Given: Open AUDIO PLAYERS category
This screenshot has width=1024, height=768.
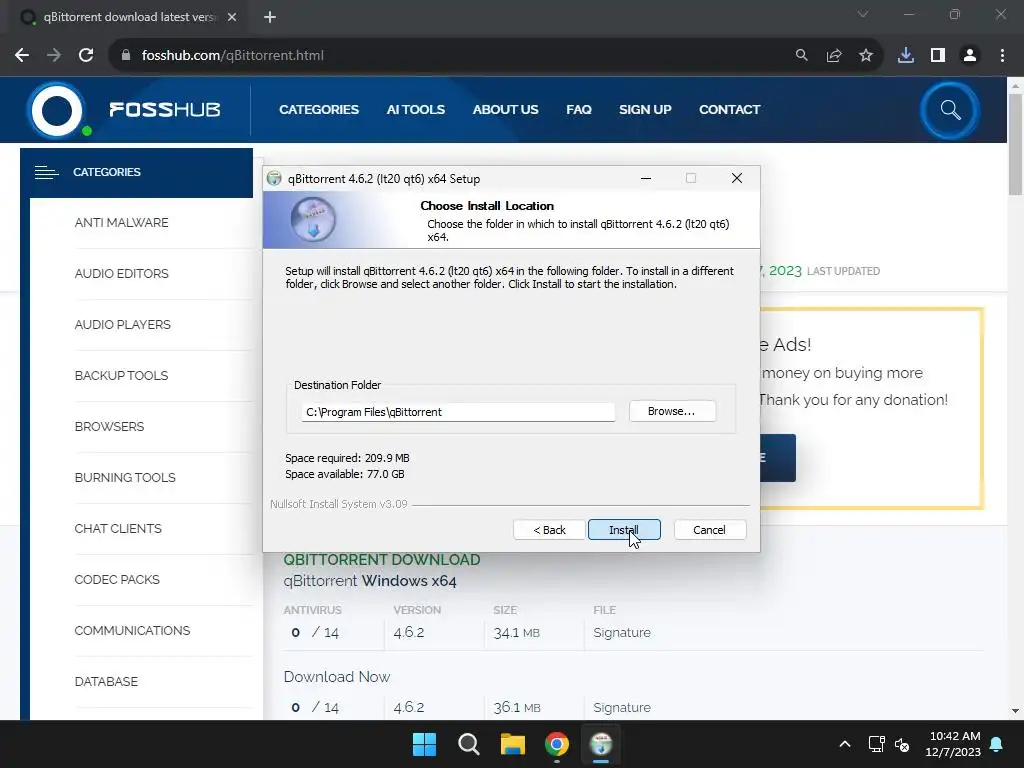Looking at the screenshot, I should click(x=122, y=325).
